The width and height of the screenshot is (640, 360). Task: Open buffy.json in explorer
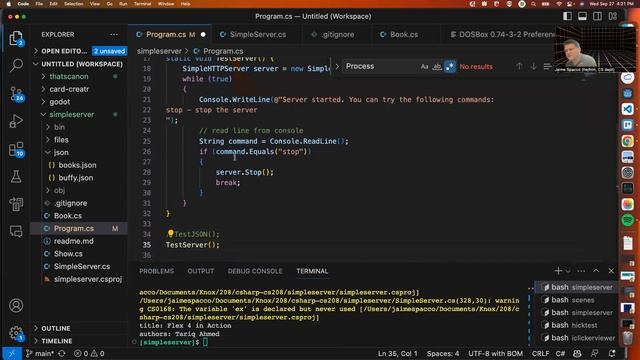(76, 178)
